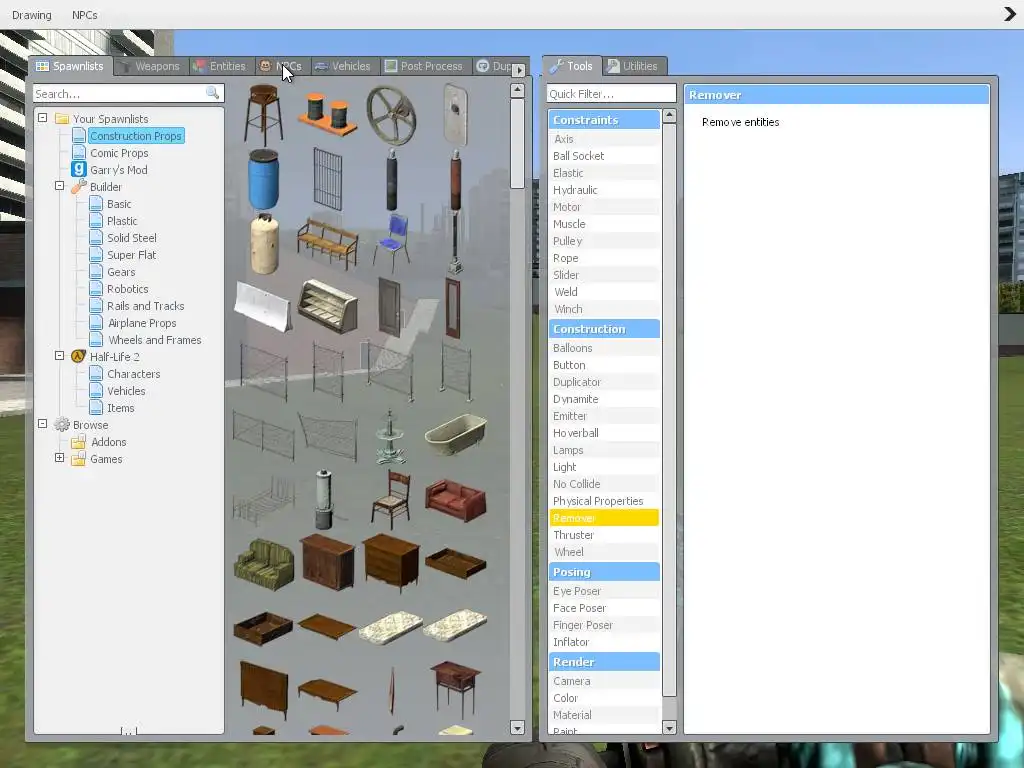This screenshot has width=1024, height=768.
Task: Click the search magnifier icon
Action: pyautogui.click(x=212, y=93)
